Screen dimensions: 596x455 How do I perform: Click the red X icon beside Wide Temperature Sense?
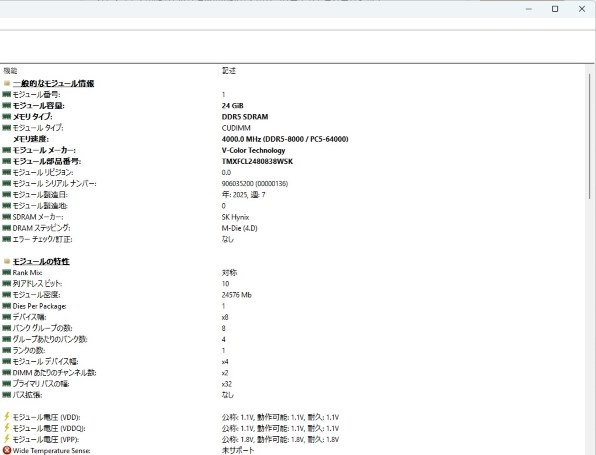[x=6, y=450]
